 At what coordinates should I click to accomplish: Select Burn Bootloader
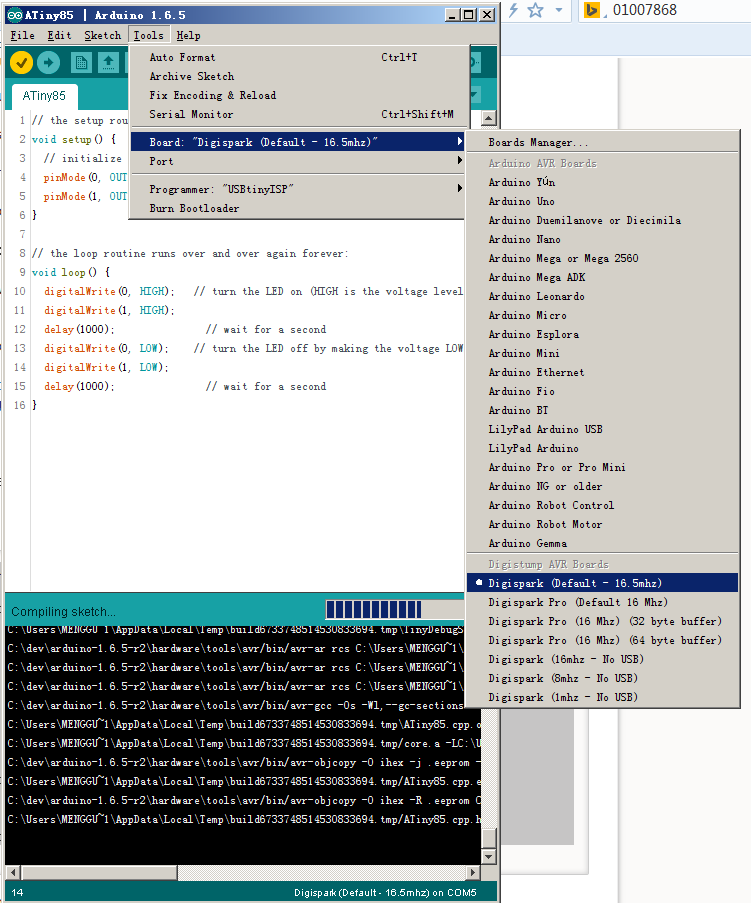(x=297, y=208)
